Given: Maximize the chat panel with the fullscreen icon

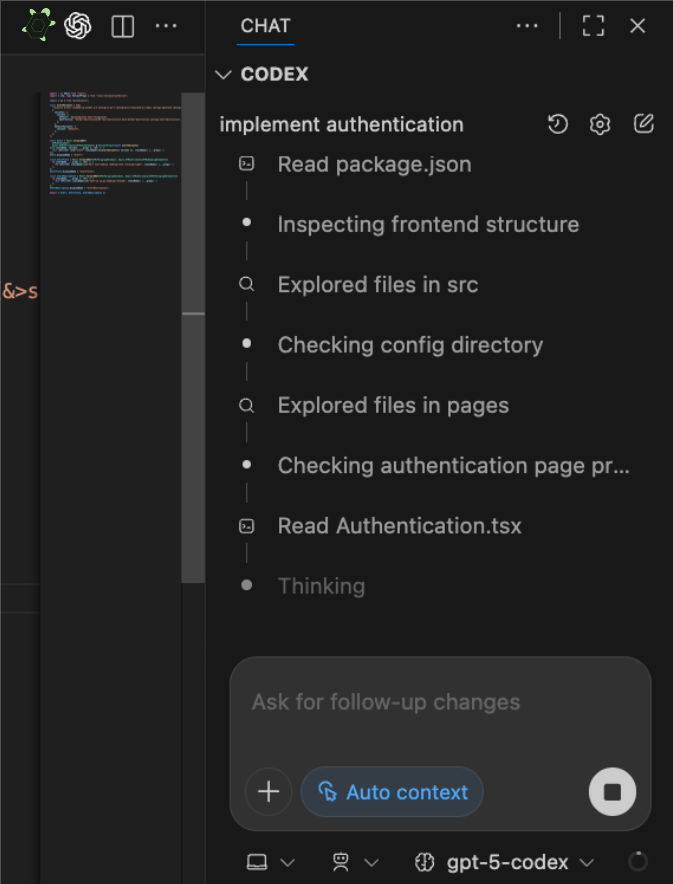Looking at the screenshot, I should tap(593, 26).
